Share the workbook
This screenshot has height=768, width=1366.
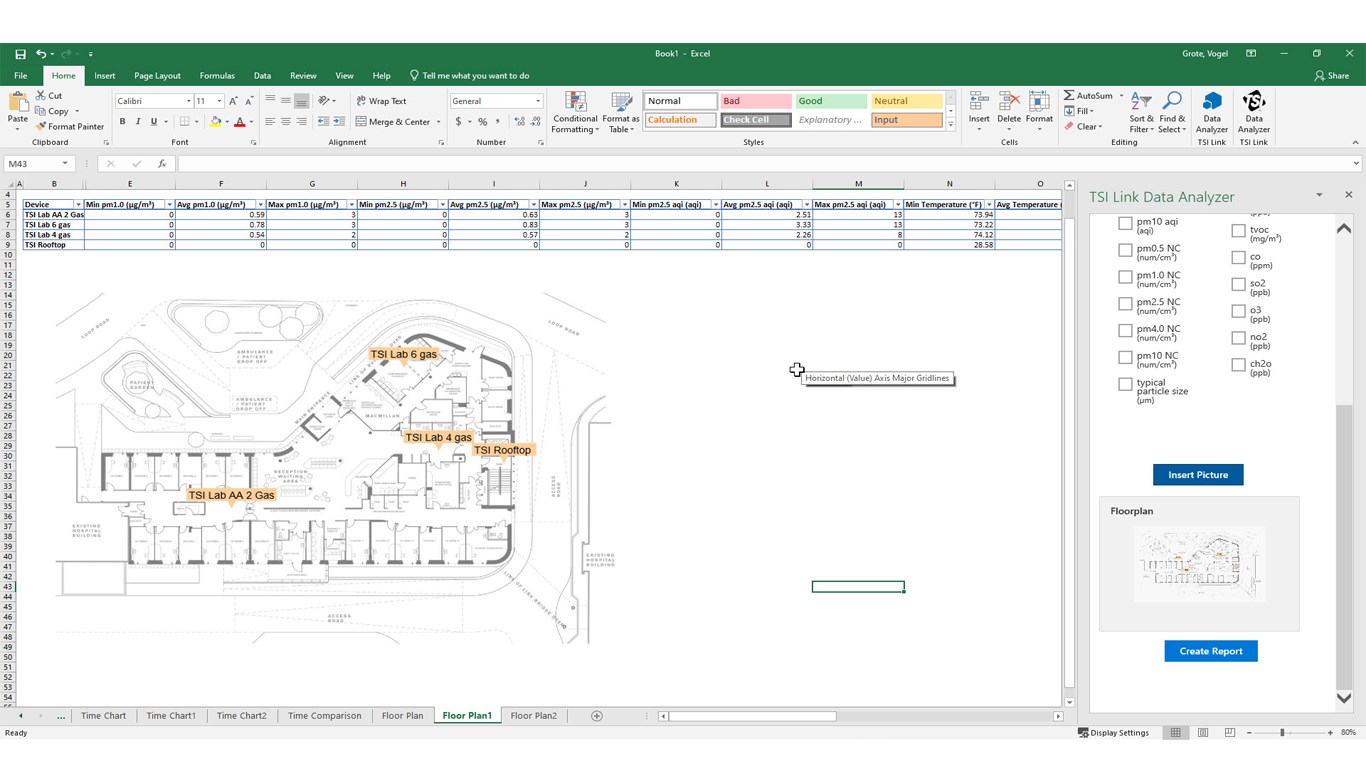[x=1332, y=76]
